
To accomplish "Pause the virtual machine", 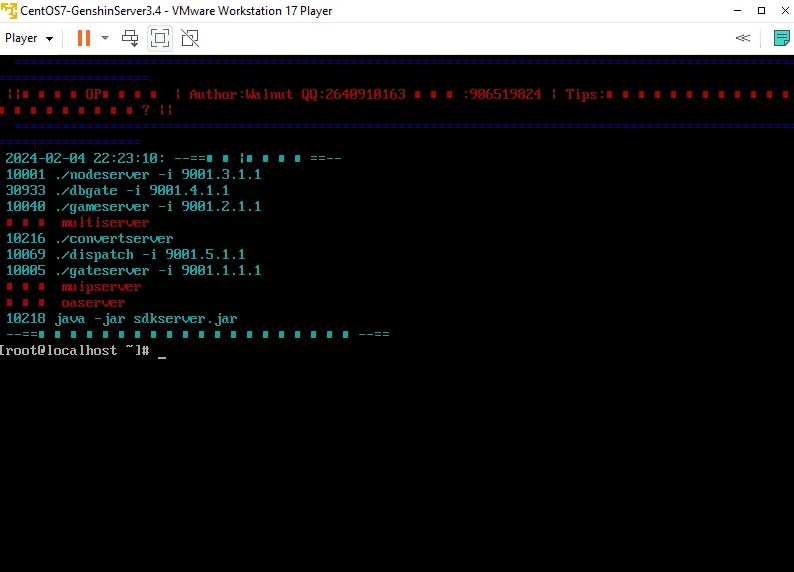I will click(84, 38).
